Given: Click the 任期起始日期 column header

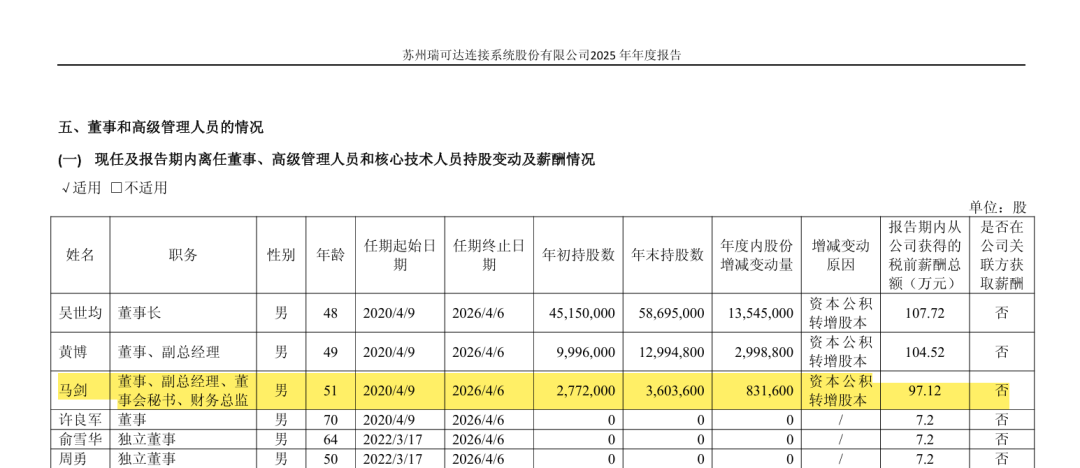Looking at the screenshot, I should [400, 255].
